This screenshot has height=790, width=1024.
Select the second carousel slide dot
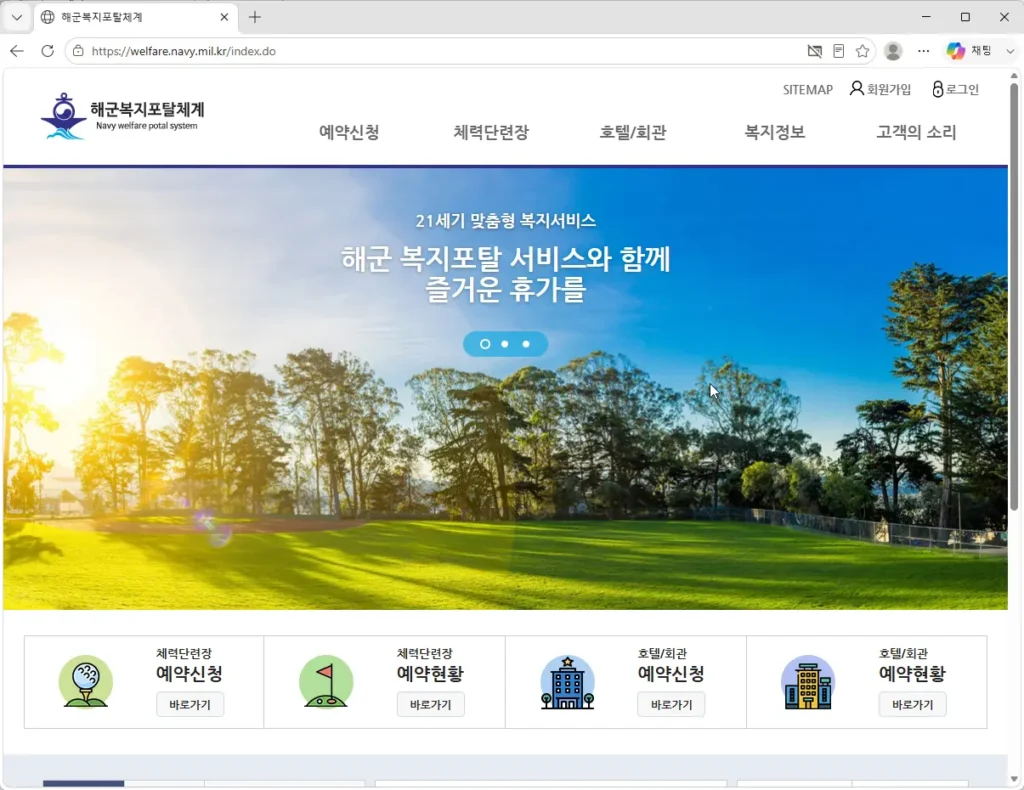505,344
